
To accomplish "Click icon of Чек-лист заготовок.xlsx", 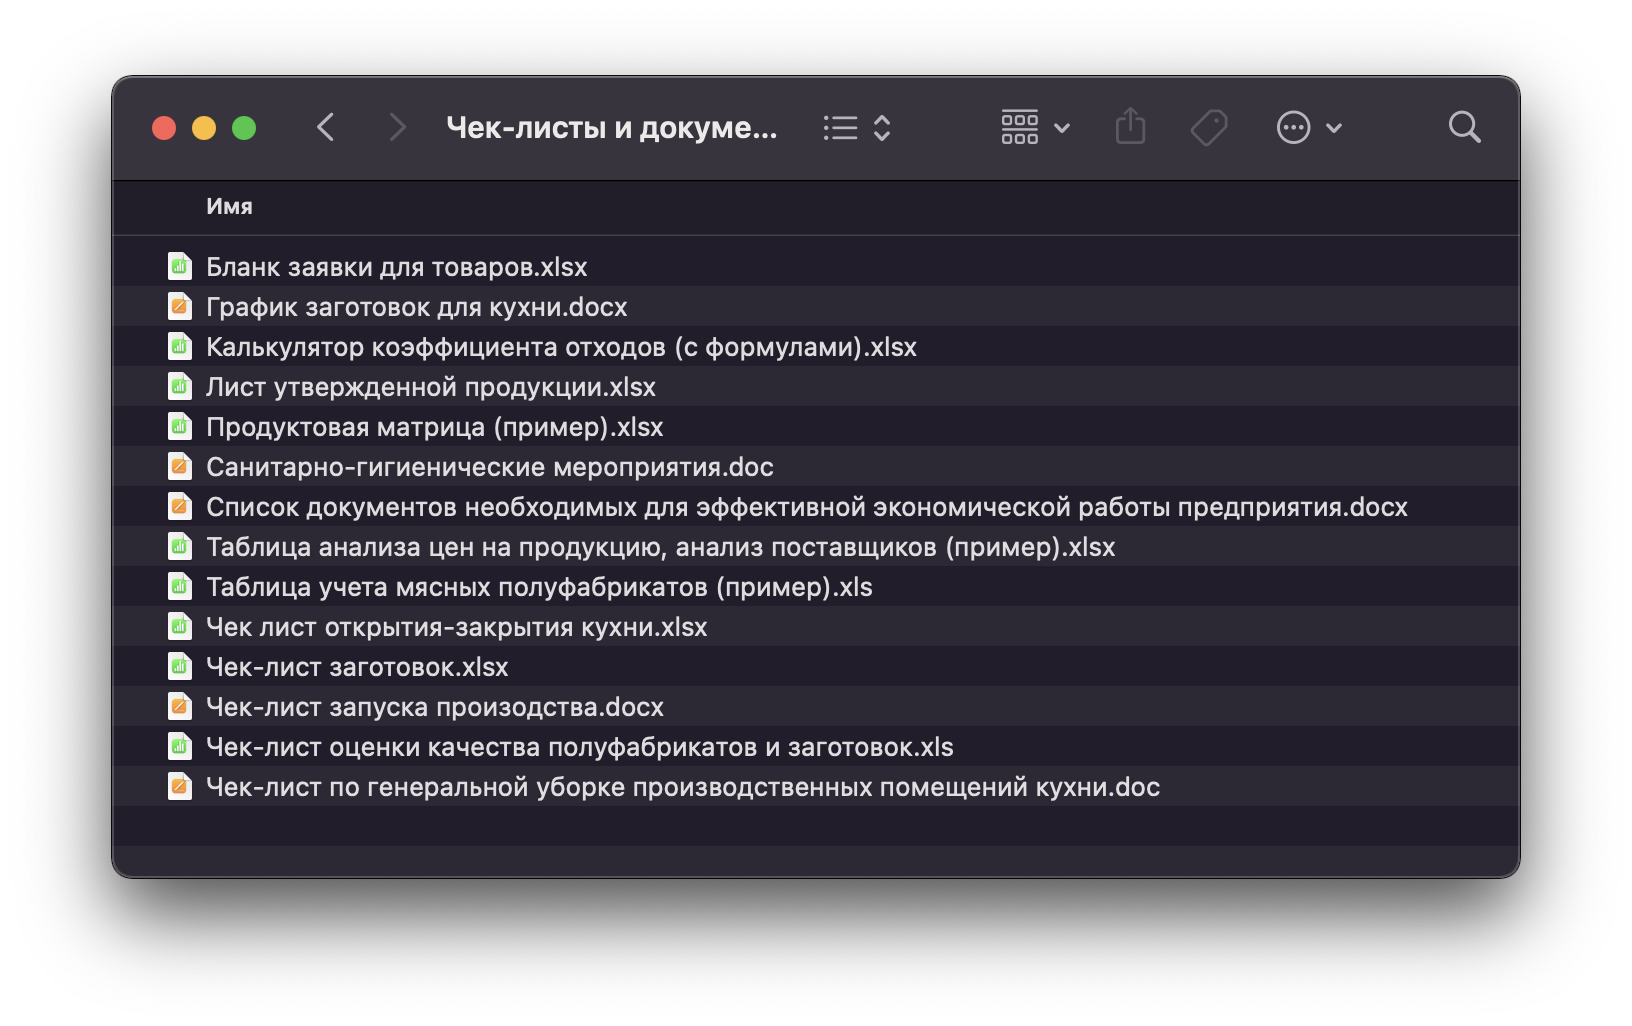I will coord(180,667).
